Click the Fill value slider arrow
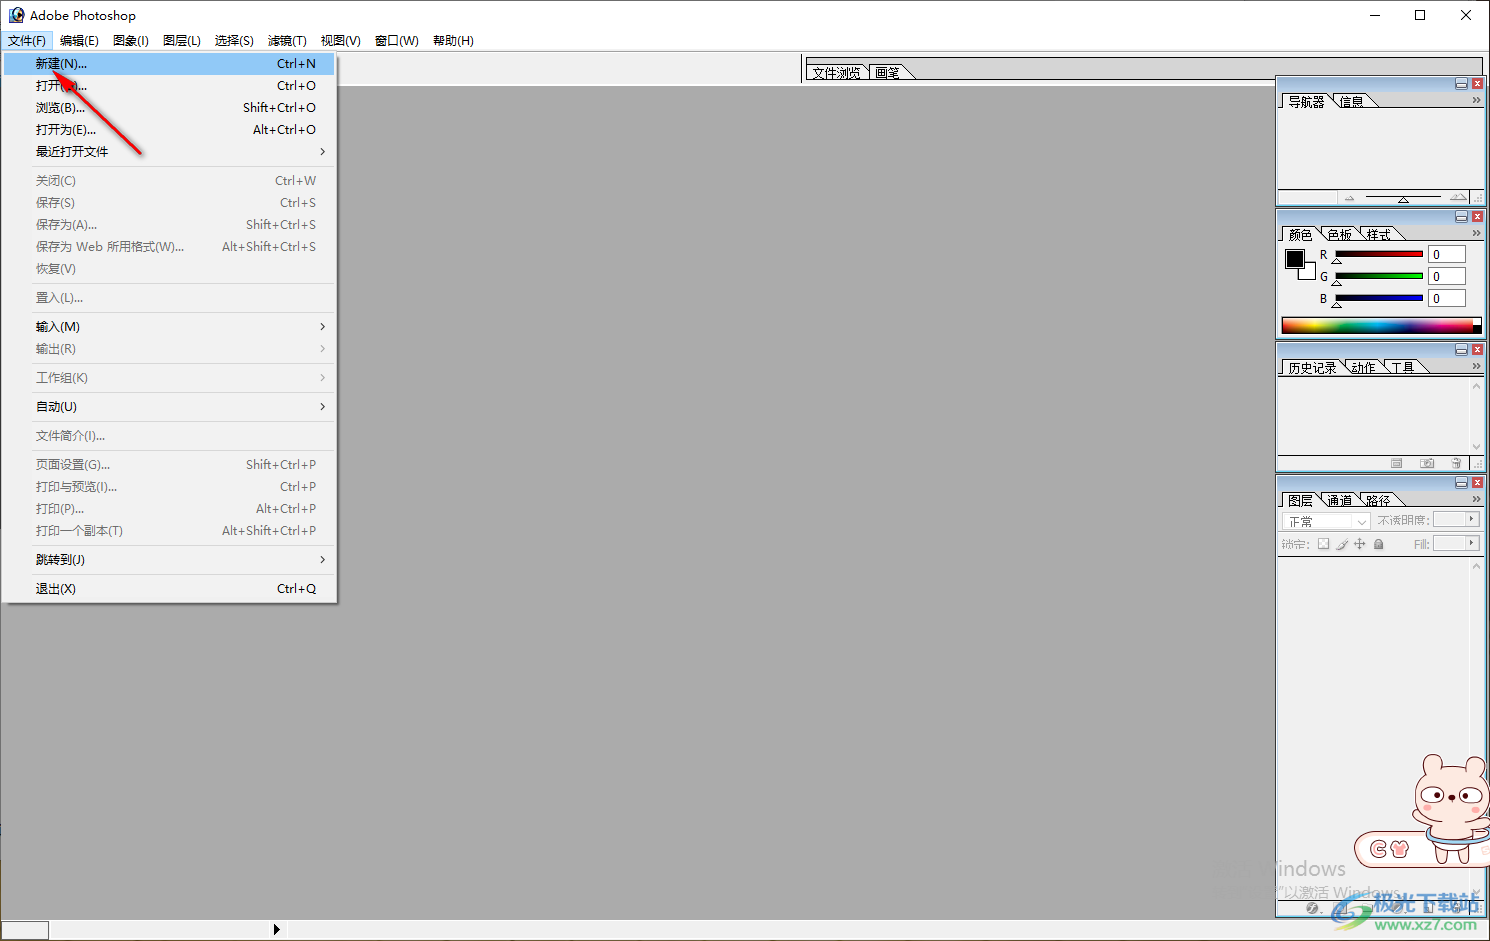 click(x=1472, y=543)
